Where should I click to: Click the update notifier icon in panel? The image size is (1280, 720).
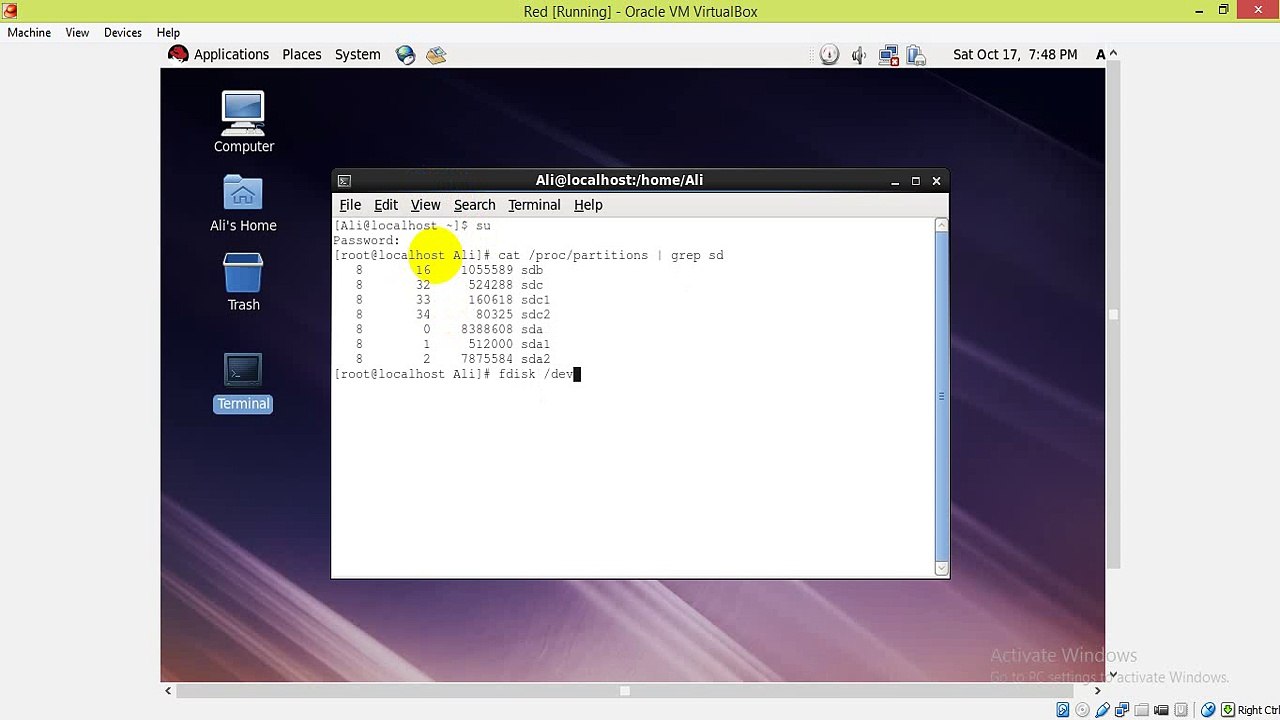pyautogui.click(x=829, y=55)
